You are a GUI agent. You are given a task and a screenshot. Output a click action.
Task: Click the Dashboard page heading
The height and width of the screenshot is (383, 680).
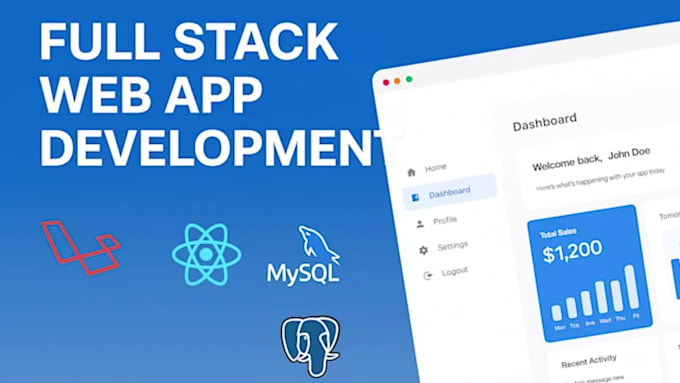tap(545, 122)
